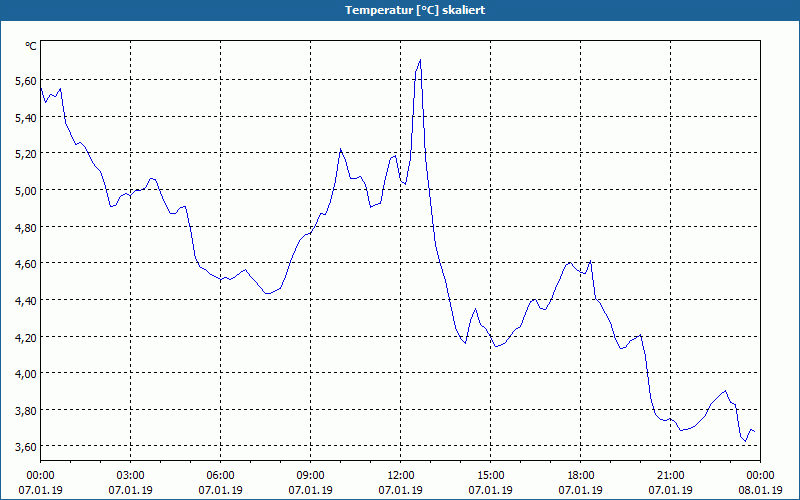Select the 5,20 y-axis label
800x500 pixels.
tap(26, 154)
